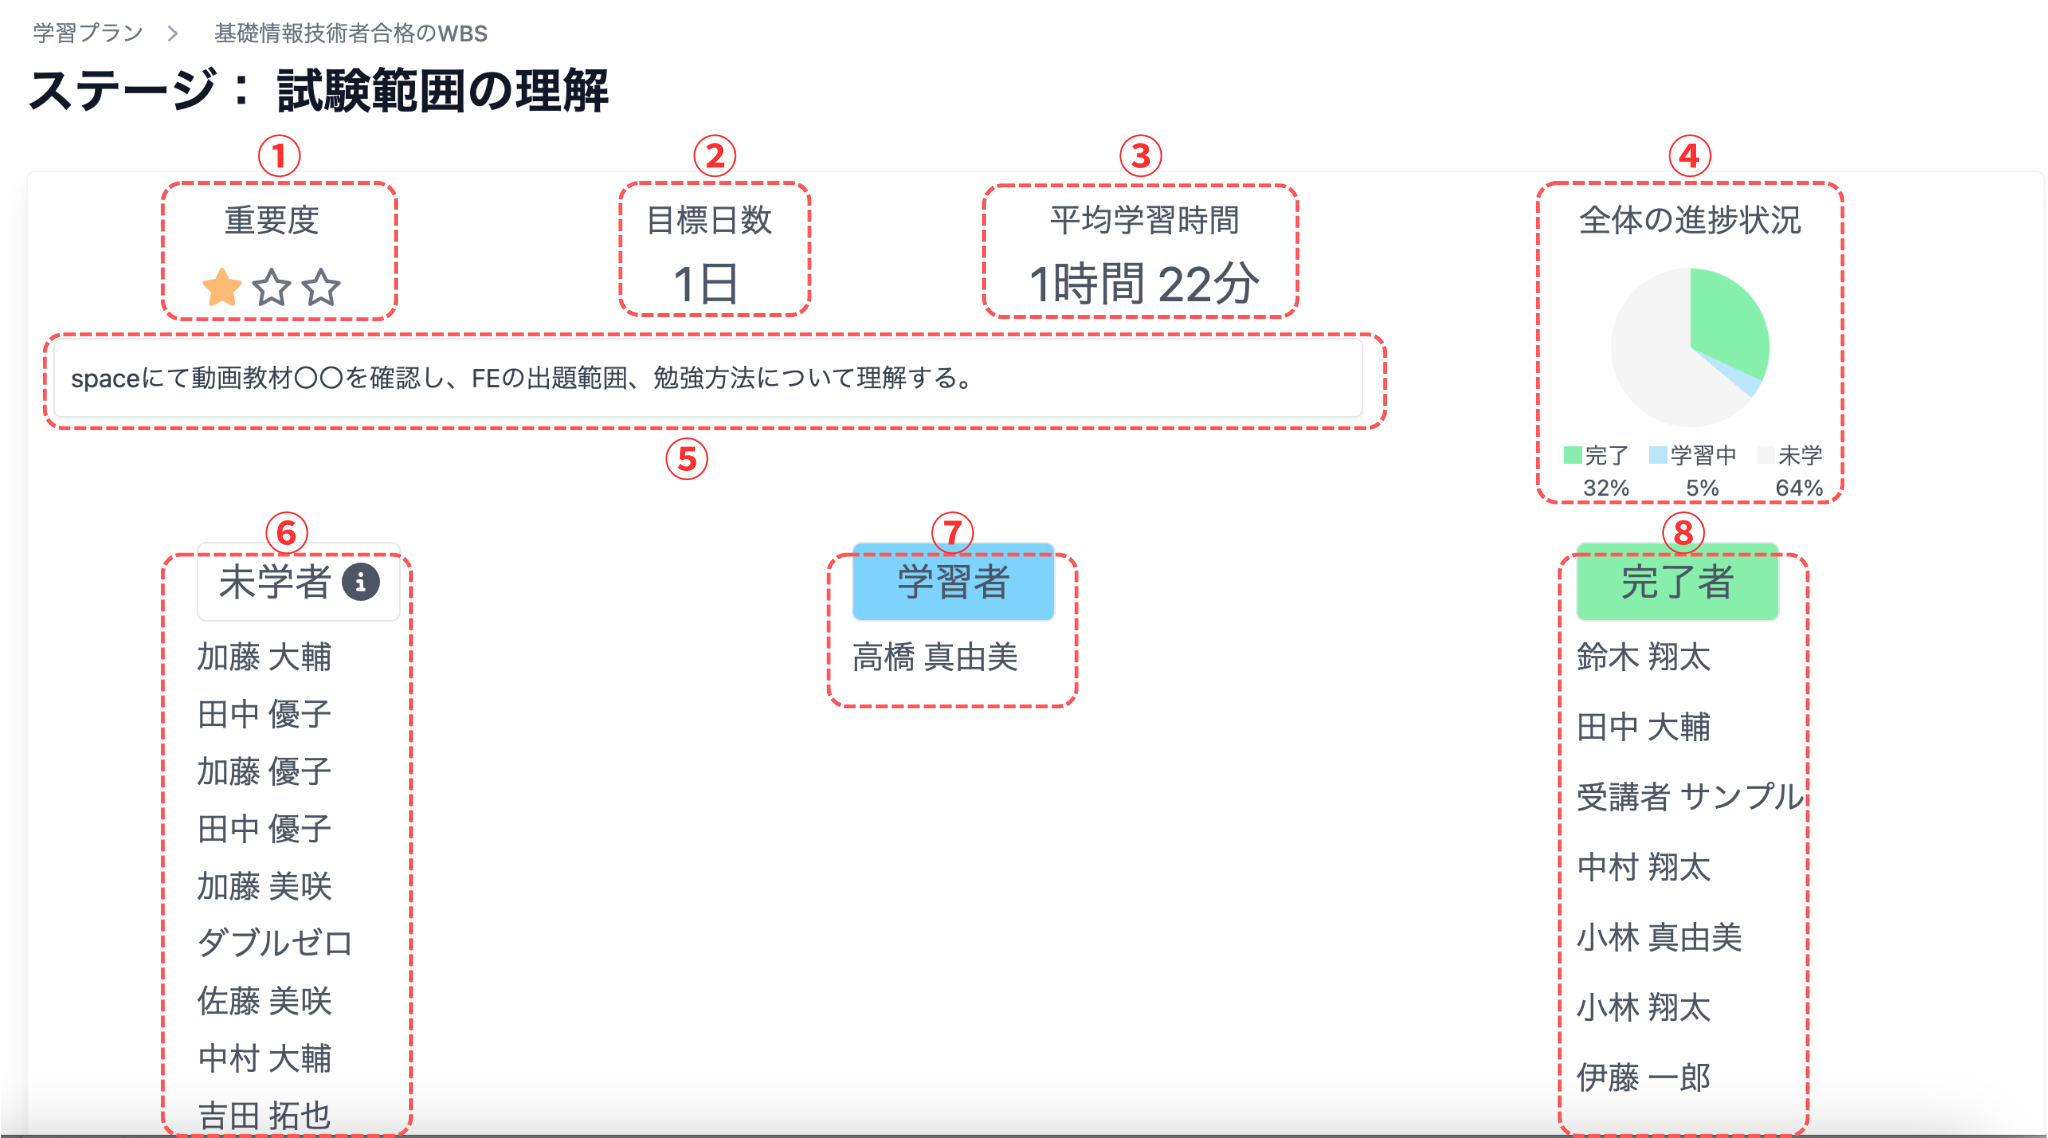Viewport: 2048px width, 1138px height.
Task: Select unstarted user ダブルゼロ
Action: click(x=274, y=943)
